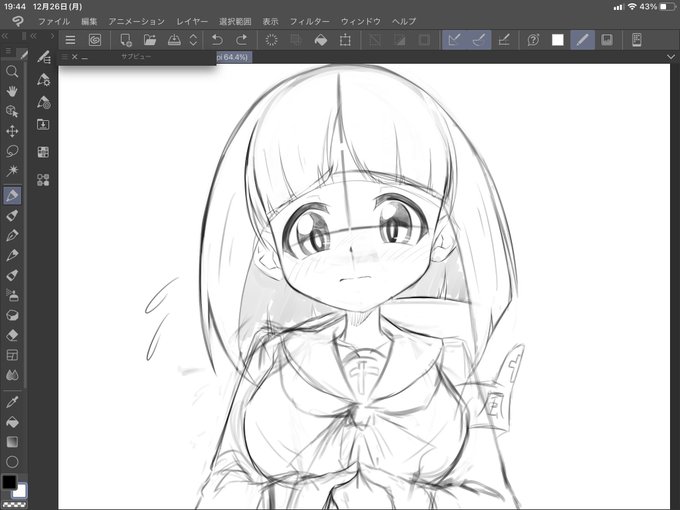This screenshot has height=510, width=680.
Task: Open the 編集 menu
Action: tap(89, 21)
